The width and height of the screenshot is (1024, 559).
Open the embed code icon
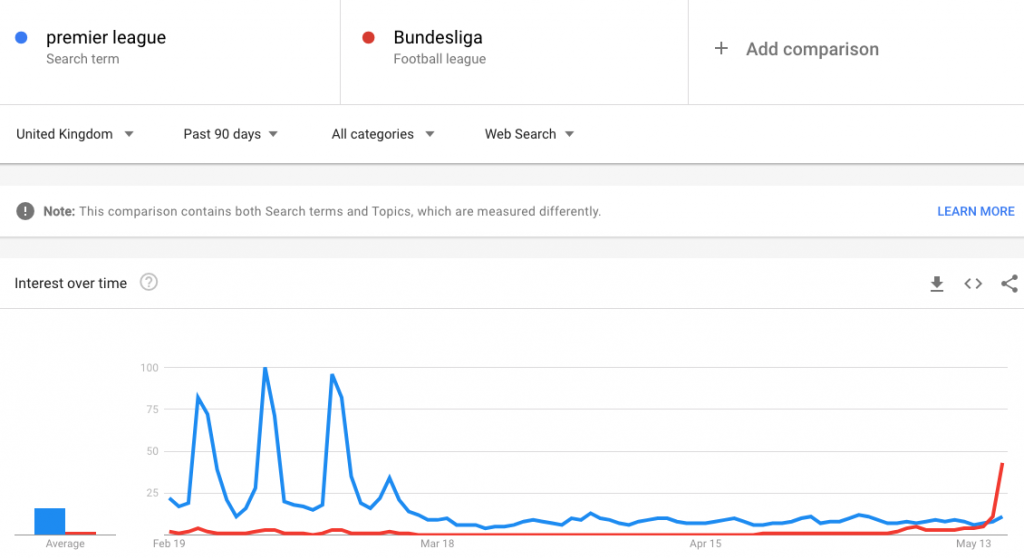click(x=973, y=283)
